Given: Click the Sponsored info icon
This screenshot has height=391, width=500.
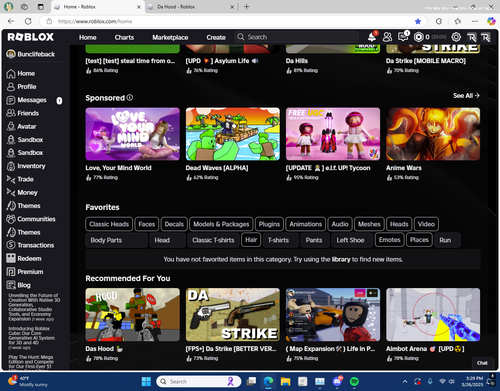Looking at the screenshot, I should coord(130,98).
